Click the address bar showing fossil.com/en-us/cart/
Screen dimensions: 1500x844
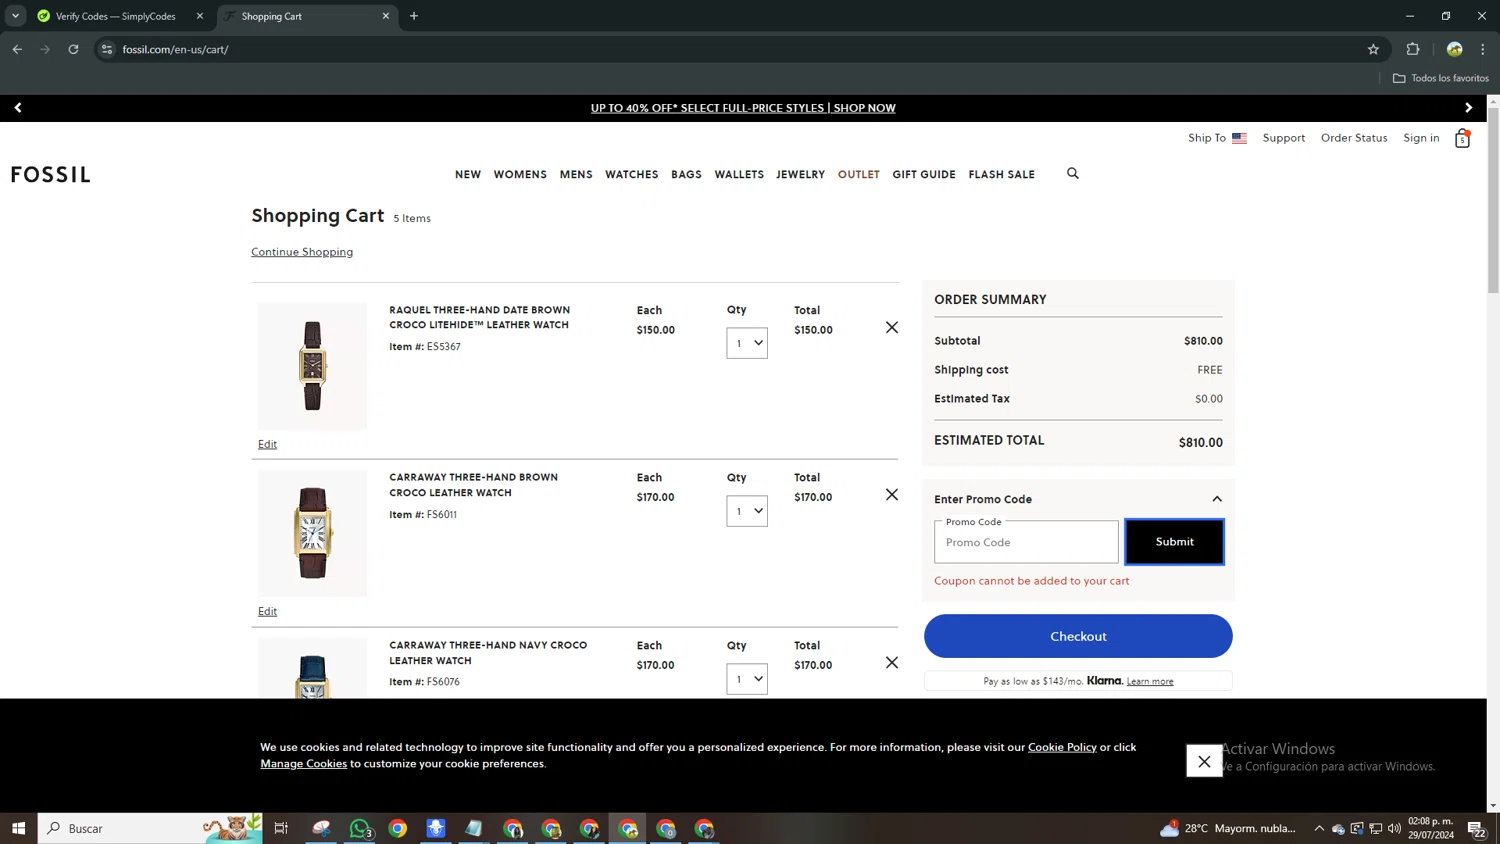pos(740,49)
